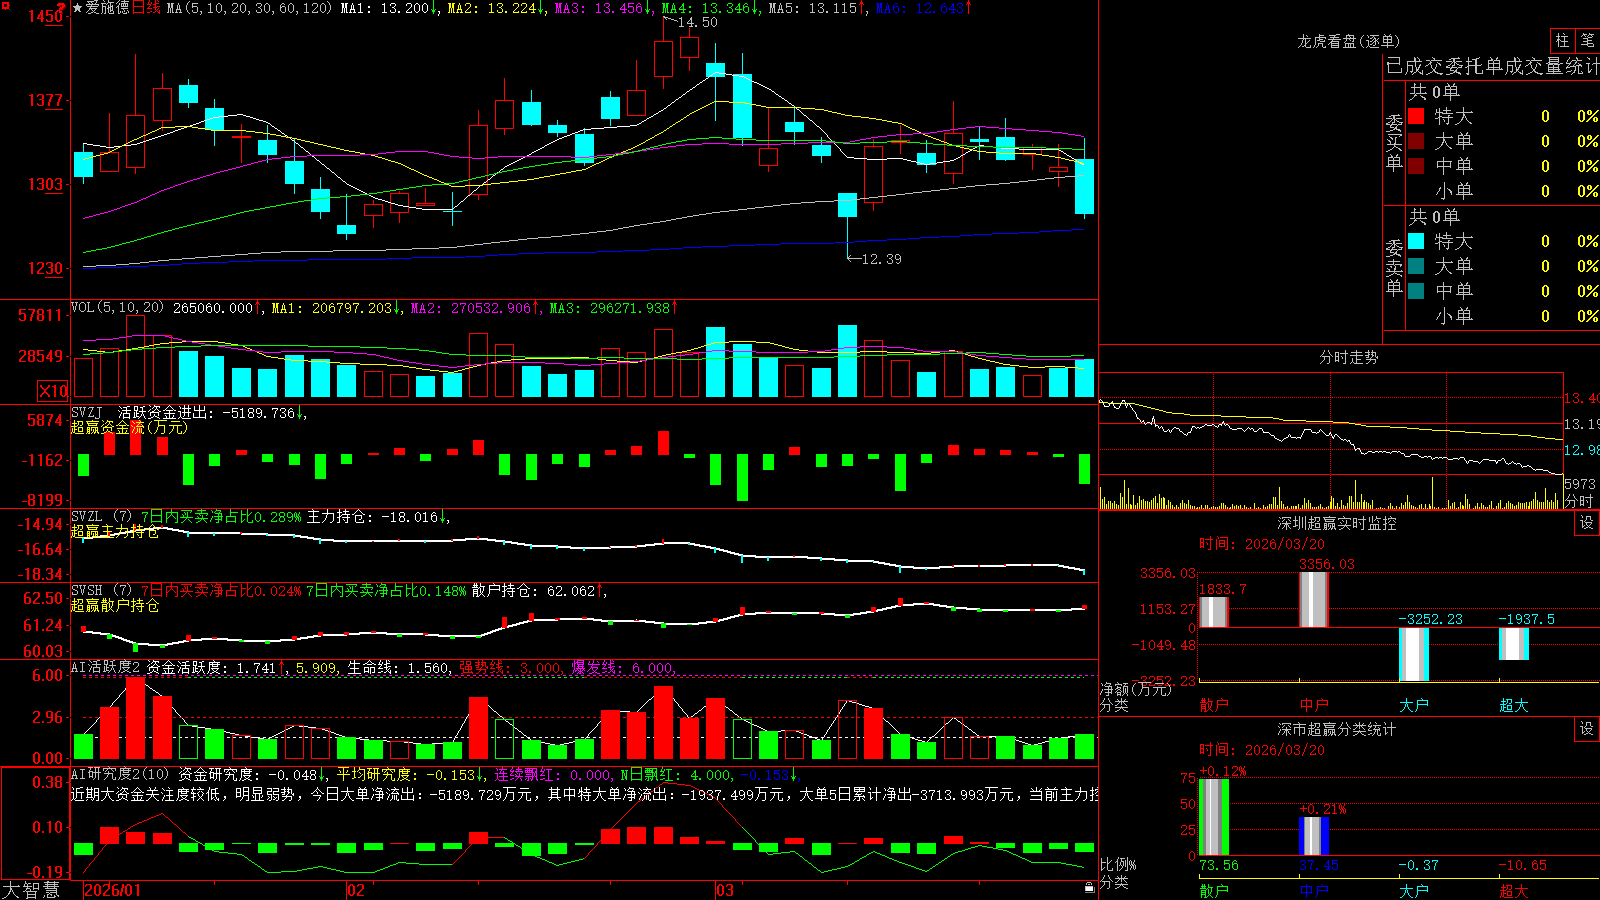The image size is (1600, 900).
Task: Click 73.56 散户 ratio bar
Action: point(1214,817)
